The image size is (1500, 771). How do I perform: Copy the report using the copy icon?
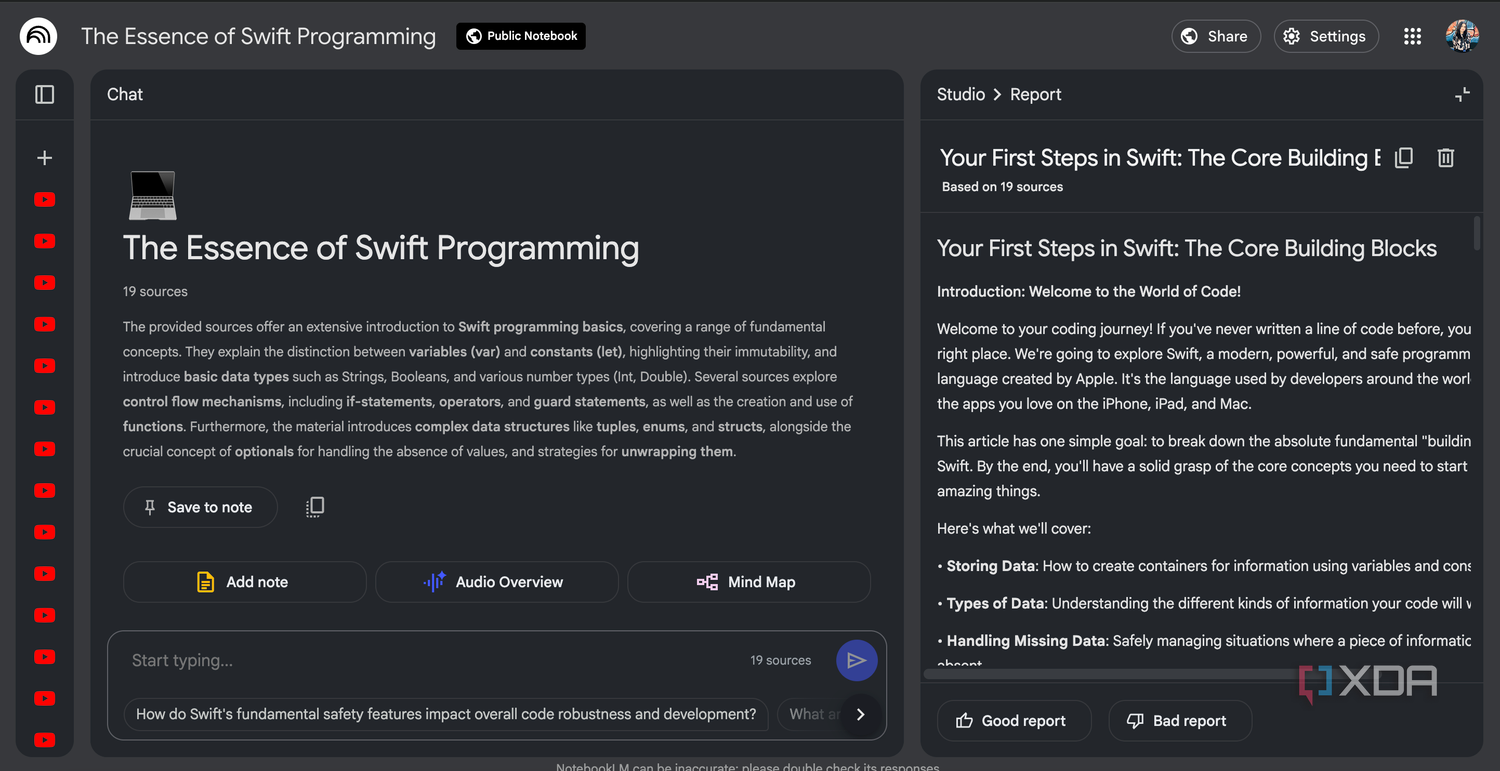pyautogui.click(x=1404, y=158)
